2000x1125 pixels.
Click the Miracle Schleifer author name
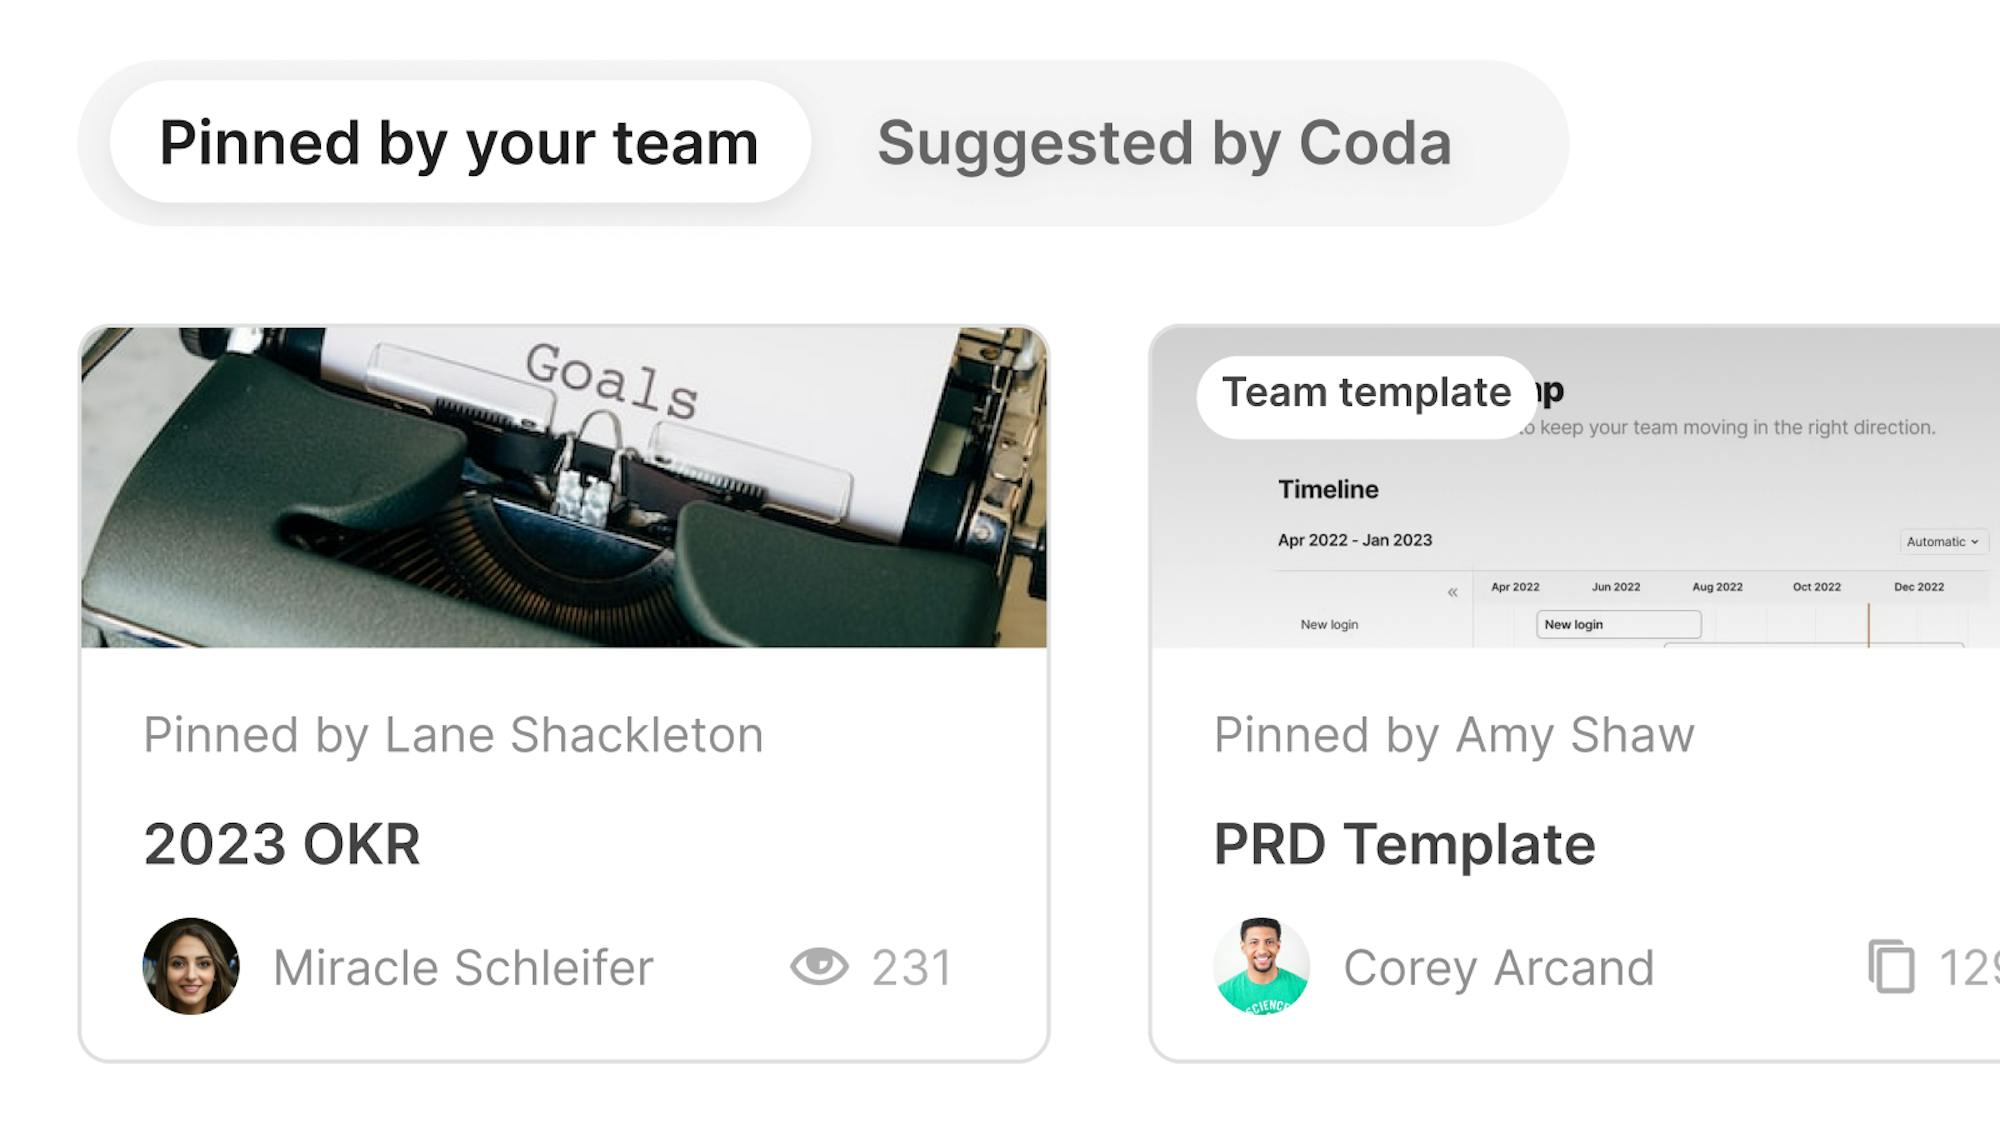pyautogui.click(x=463, y=968)
